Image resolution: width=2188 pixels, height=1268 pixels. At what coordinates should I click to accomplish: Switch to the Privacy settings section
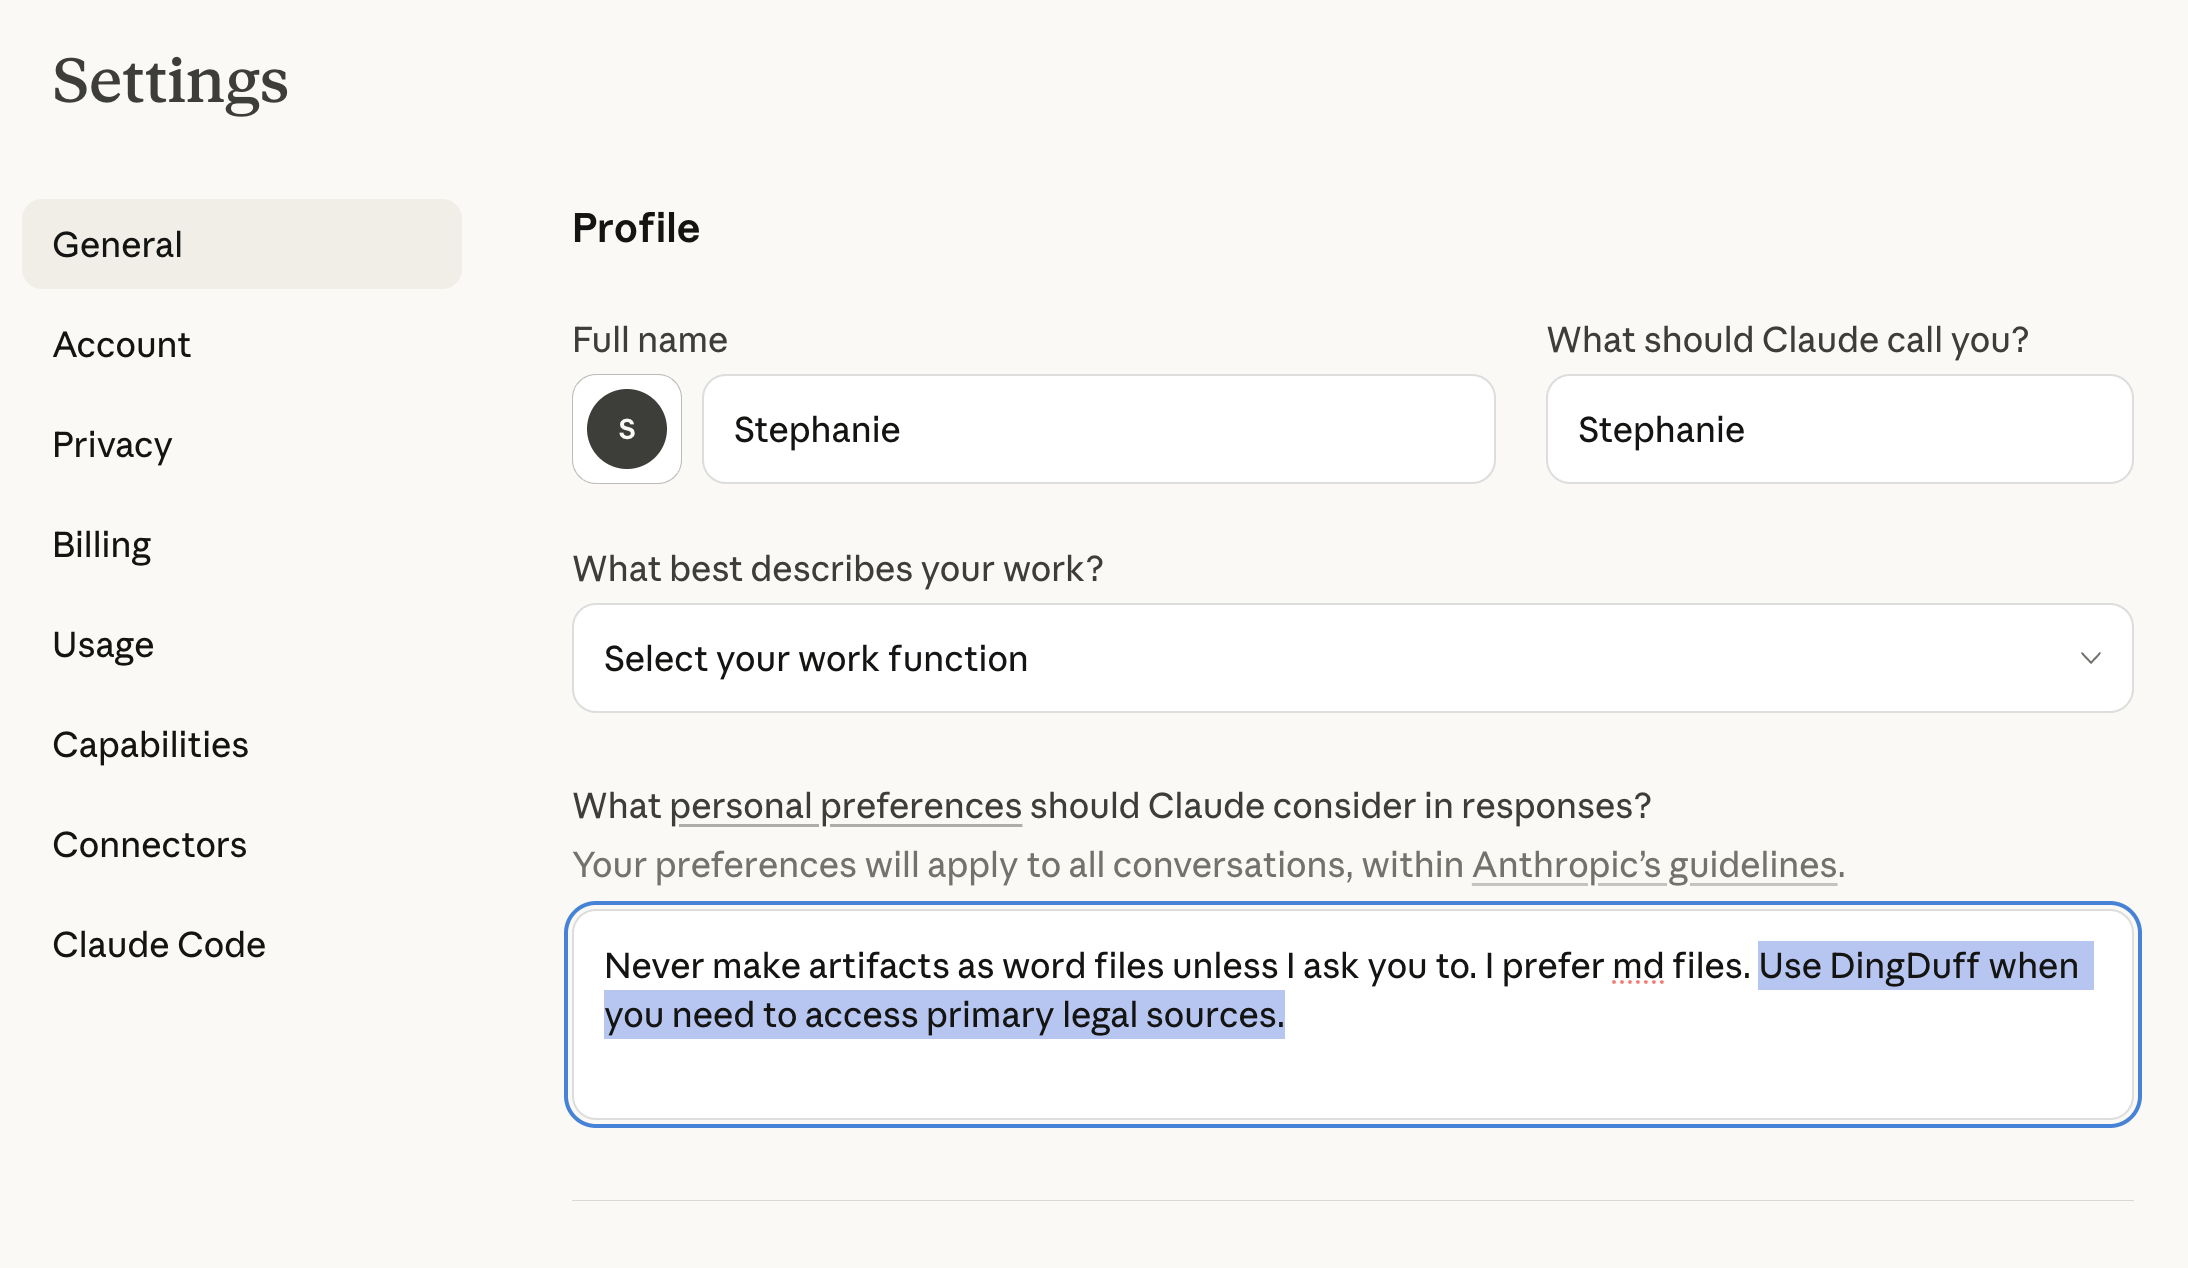tap(112, 445)
